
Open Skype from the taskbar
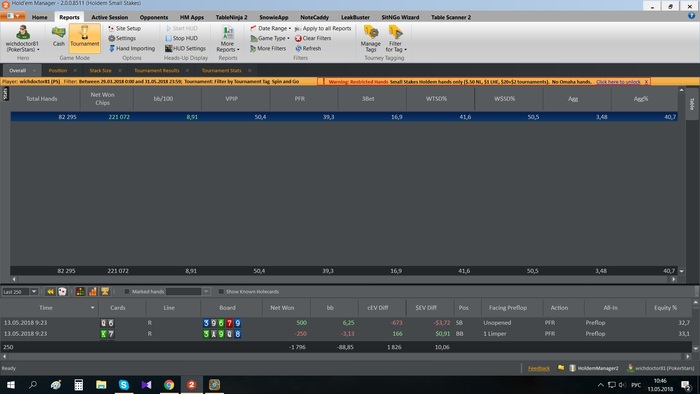pos(124,385)
